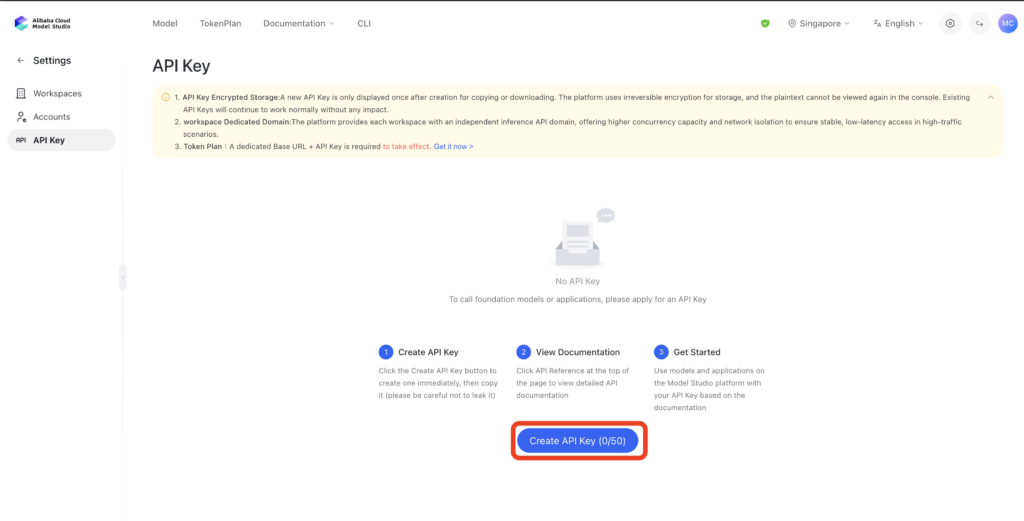Click the 'API Key Encrypted Storage' notice text
This screenshot has height=521, width=1024.
point(231,97)
